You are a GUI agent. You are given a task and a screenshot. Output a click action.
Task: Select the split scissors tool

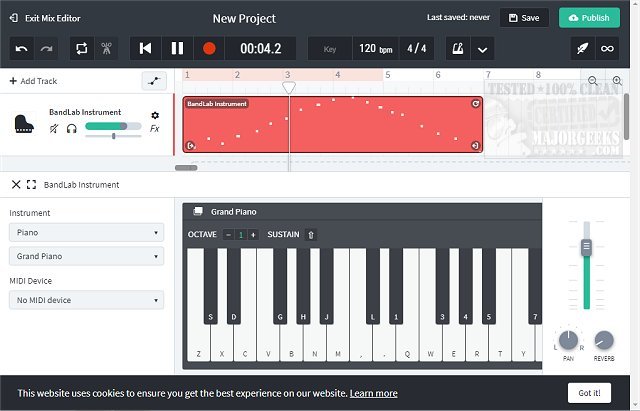coord(106,49)
